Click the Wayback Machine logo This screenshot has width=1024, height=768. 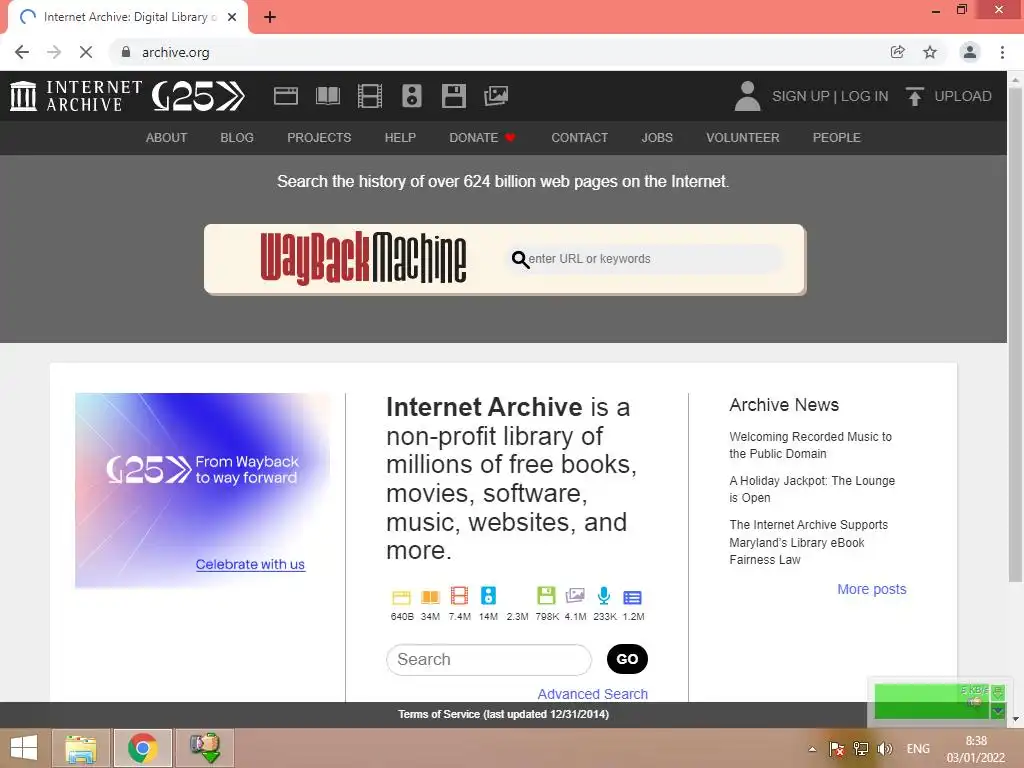click(363, 259)
